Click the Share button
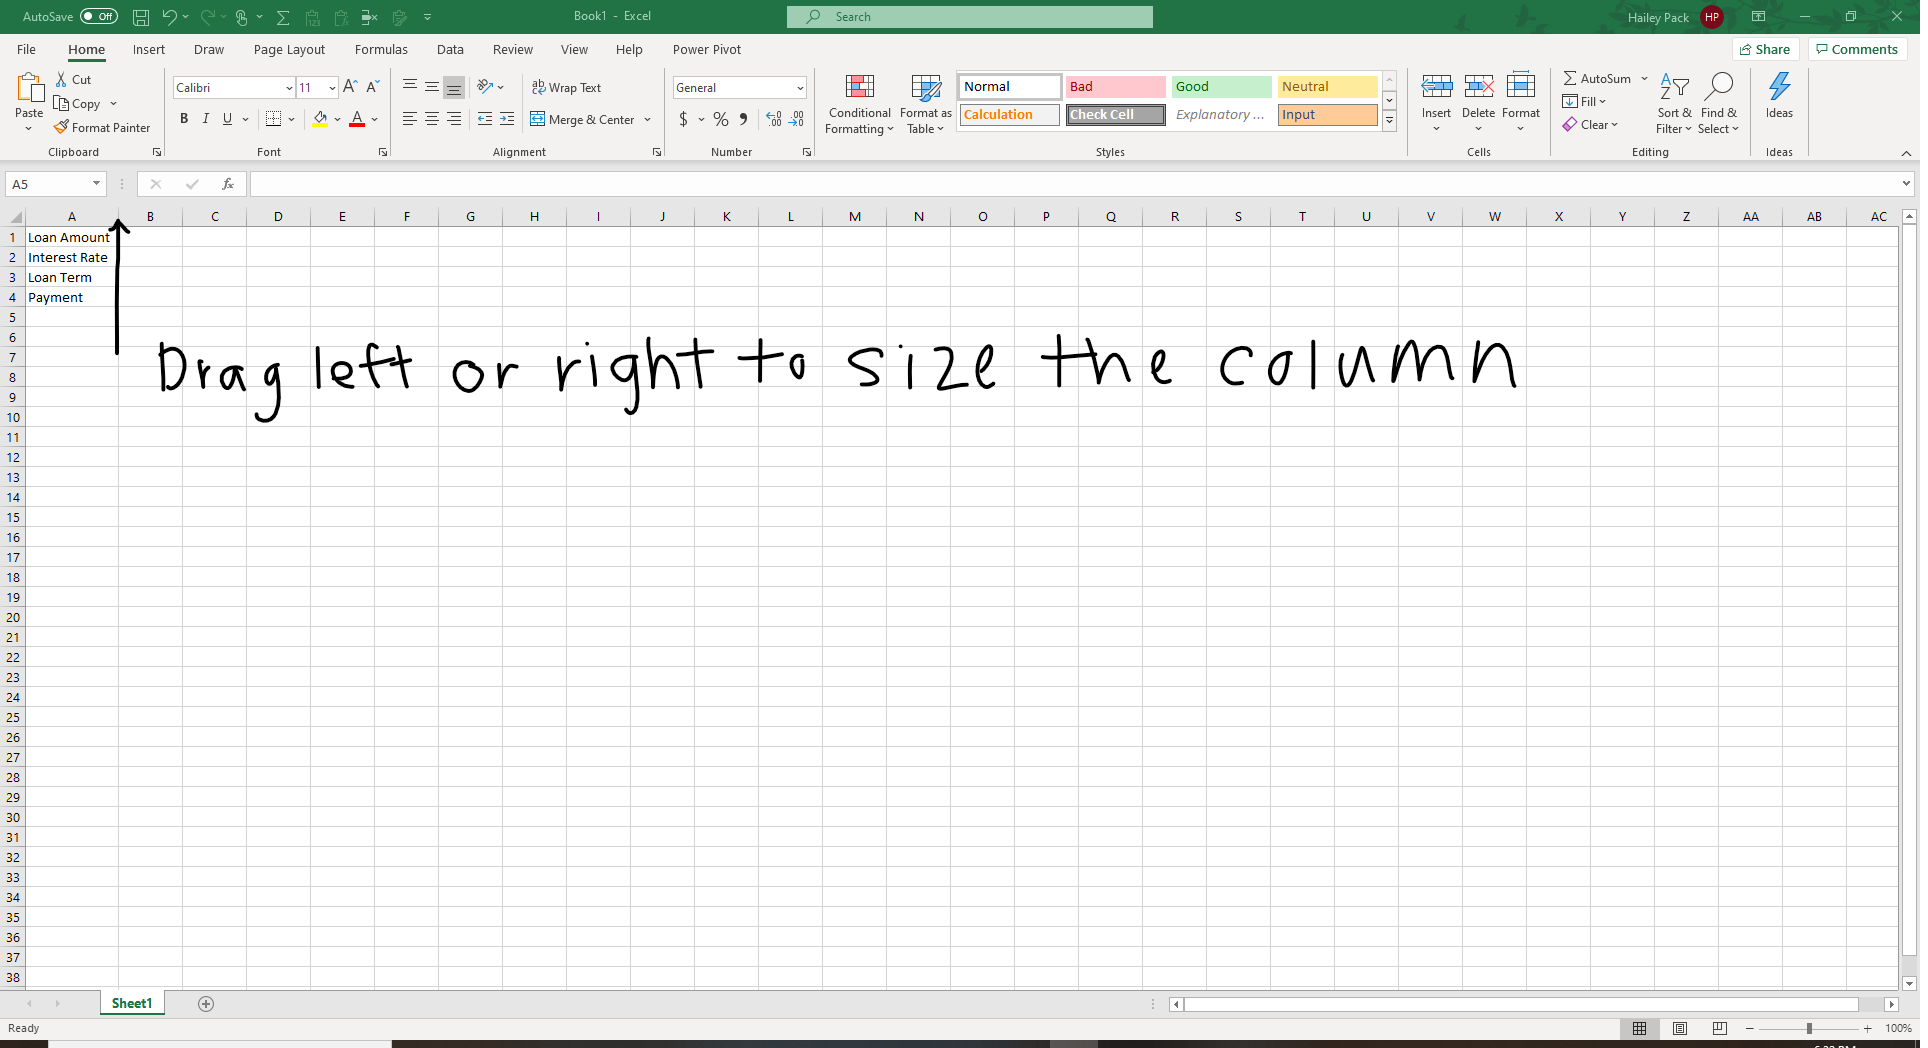This screenshot has width=1928, height=1048. click(1766, 49)
